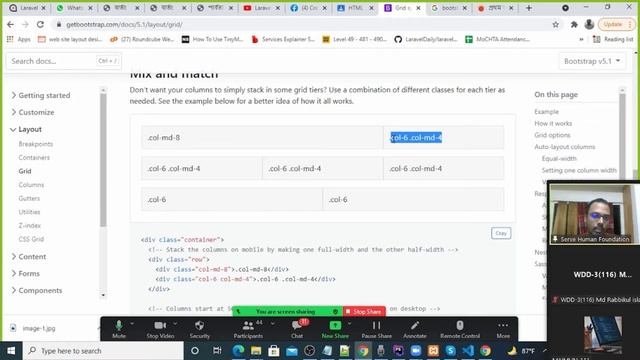This screenshot has width=640, height=360.
Task: Expand the Forms section
Action: [25, 273]
